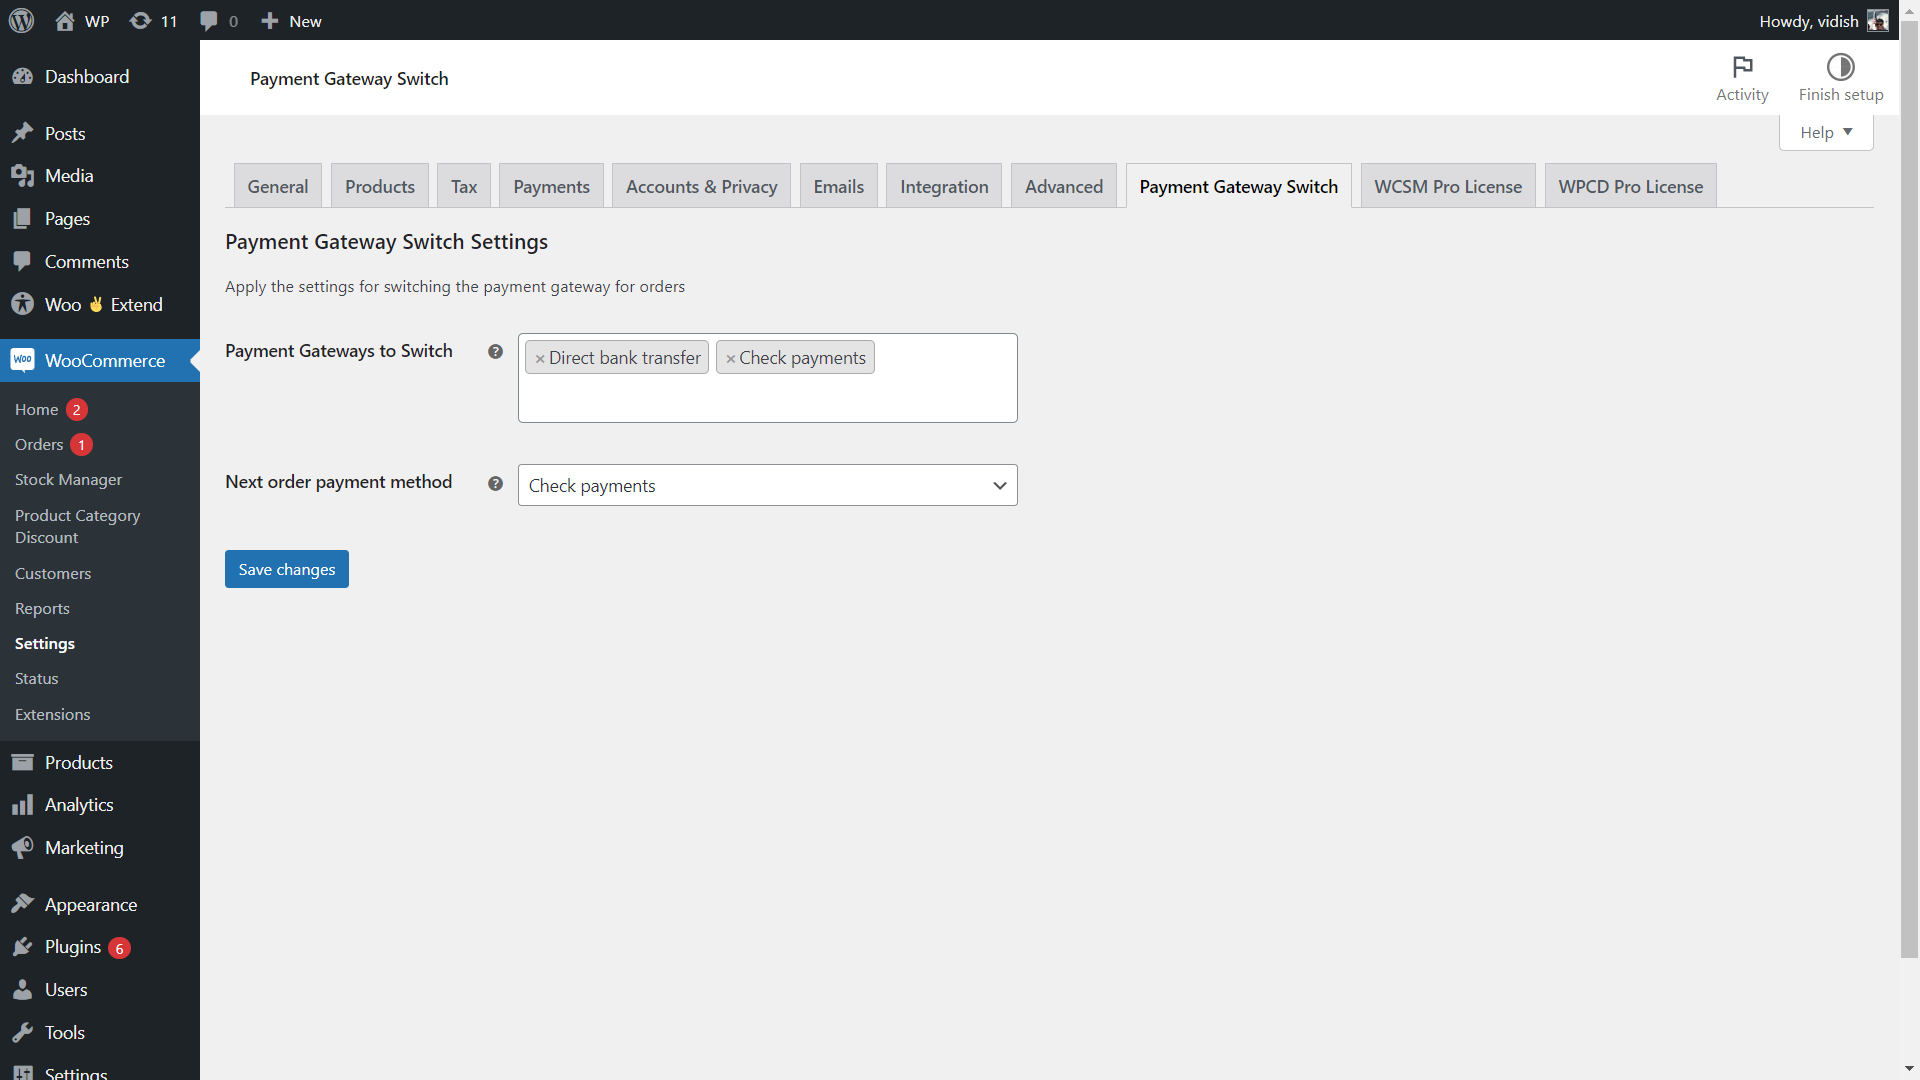This screenshot has height=1080, width=1920.
Task: Click help icon beside Next order payment method
Action: [x=495, y=484]
